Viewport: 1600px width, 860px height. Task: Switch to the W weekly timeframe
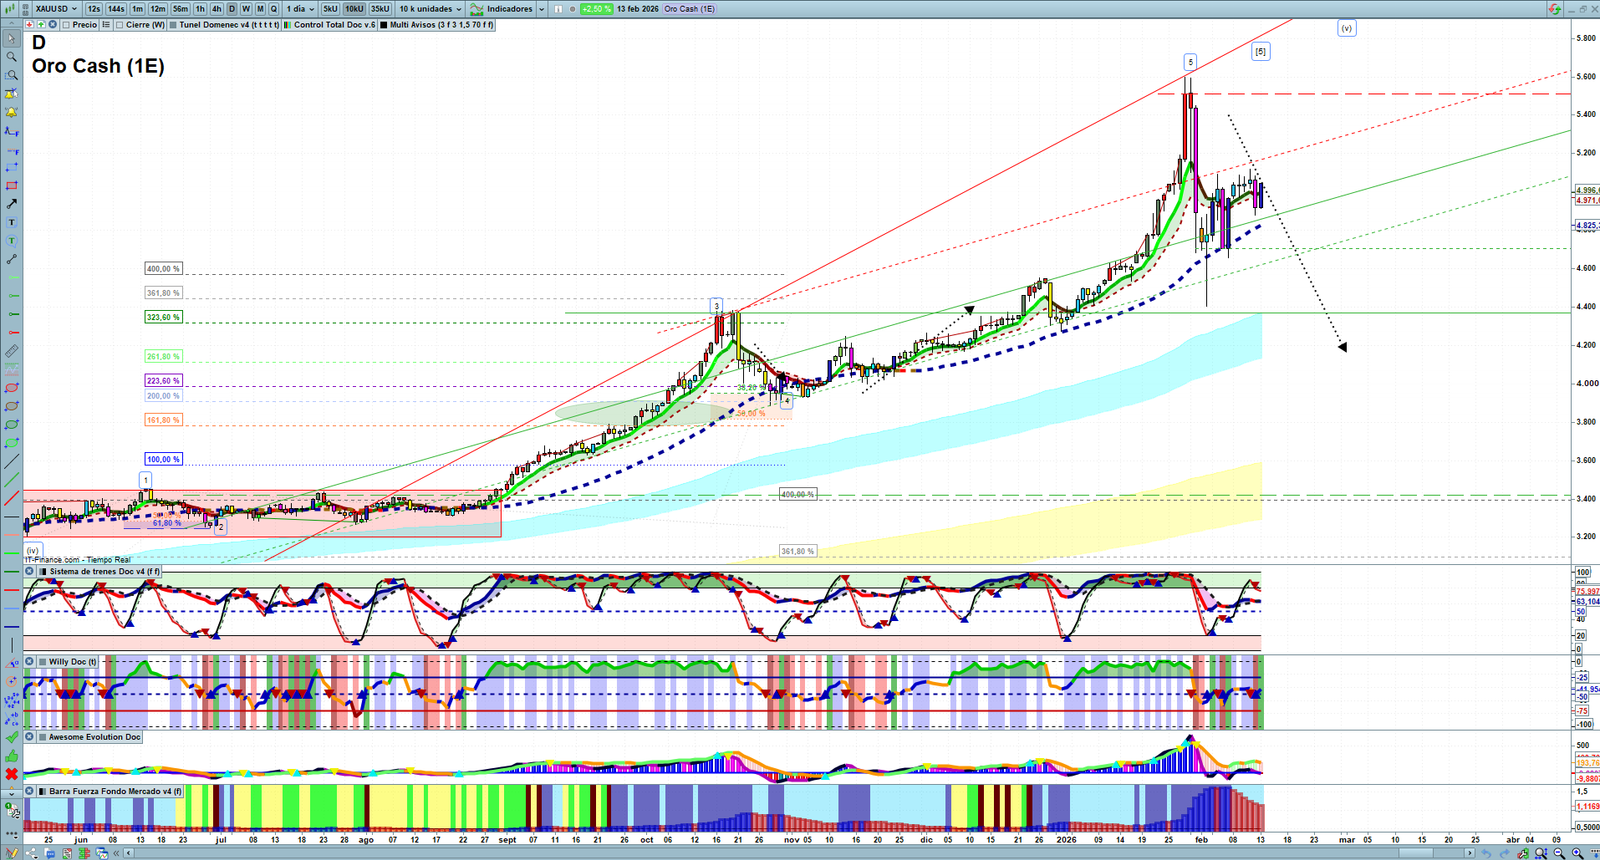pos(246,9)
